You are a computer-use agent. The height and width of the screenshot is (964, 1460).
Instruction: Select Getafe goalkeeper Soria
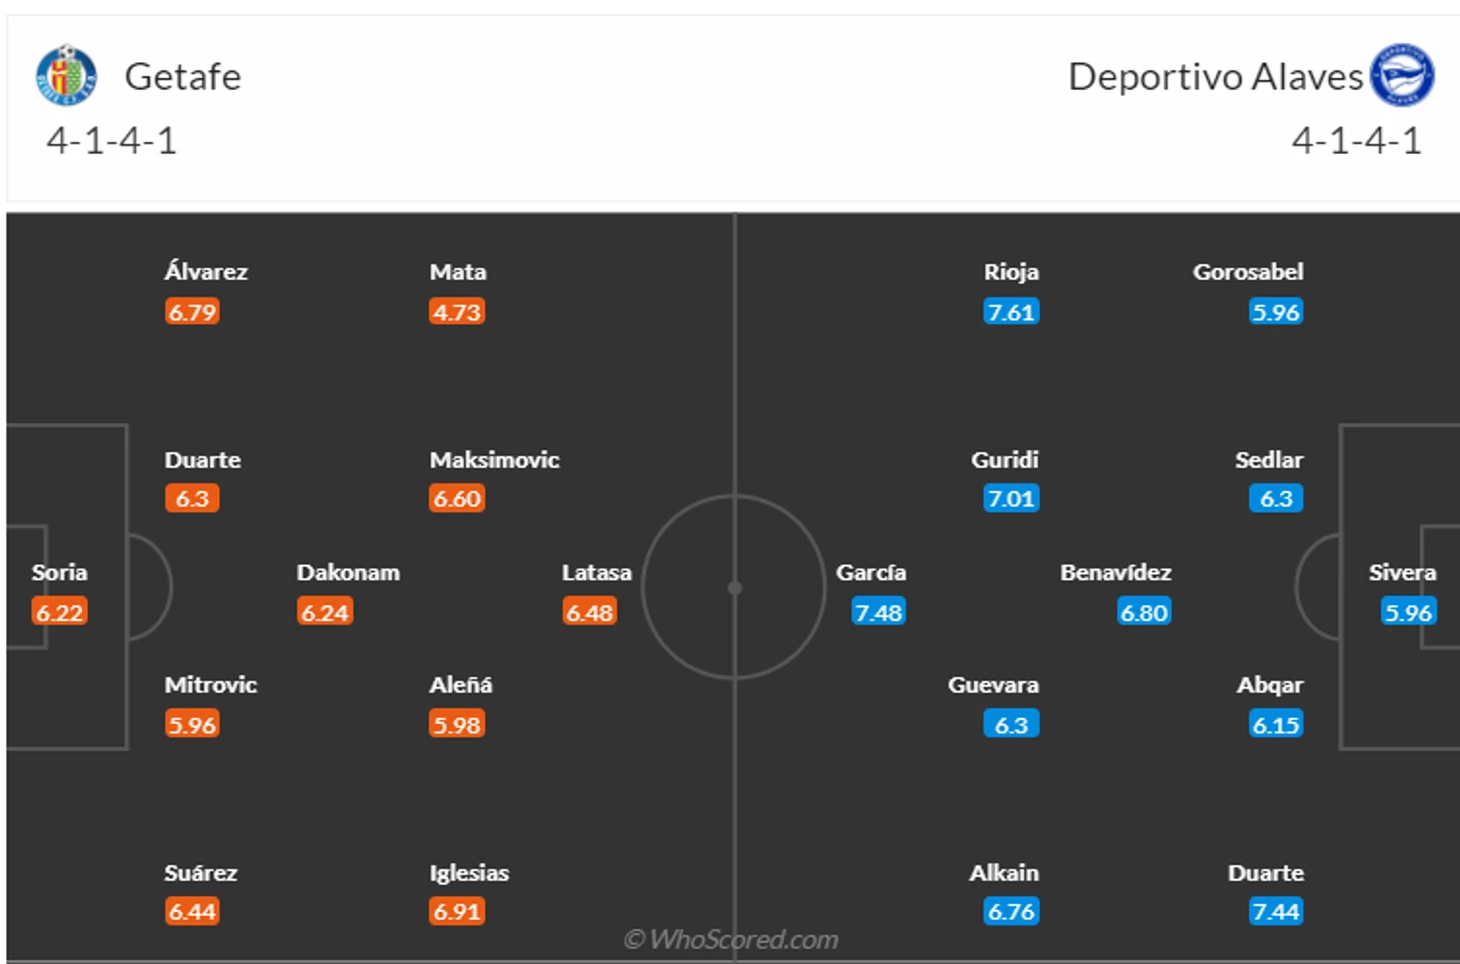(59, 573)
